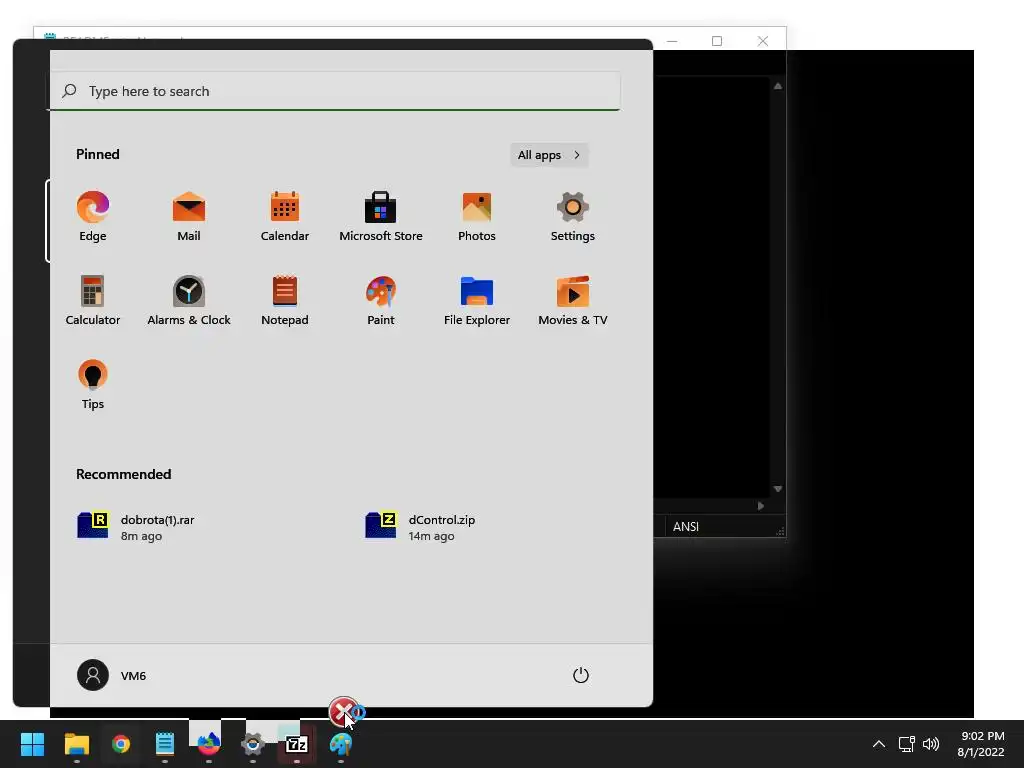This screenshot has width=1024, height=768.
Task: Switch to Paint on the taskbar
Action: click(x=341, y=744)
